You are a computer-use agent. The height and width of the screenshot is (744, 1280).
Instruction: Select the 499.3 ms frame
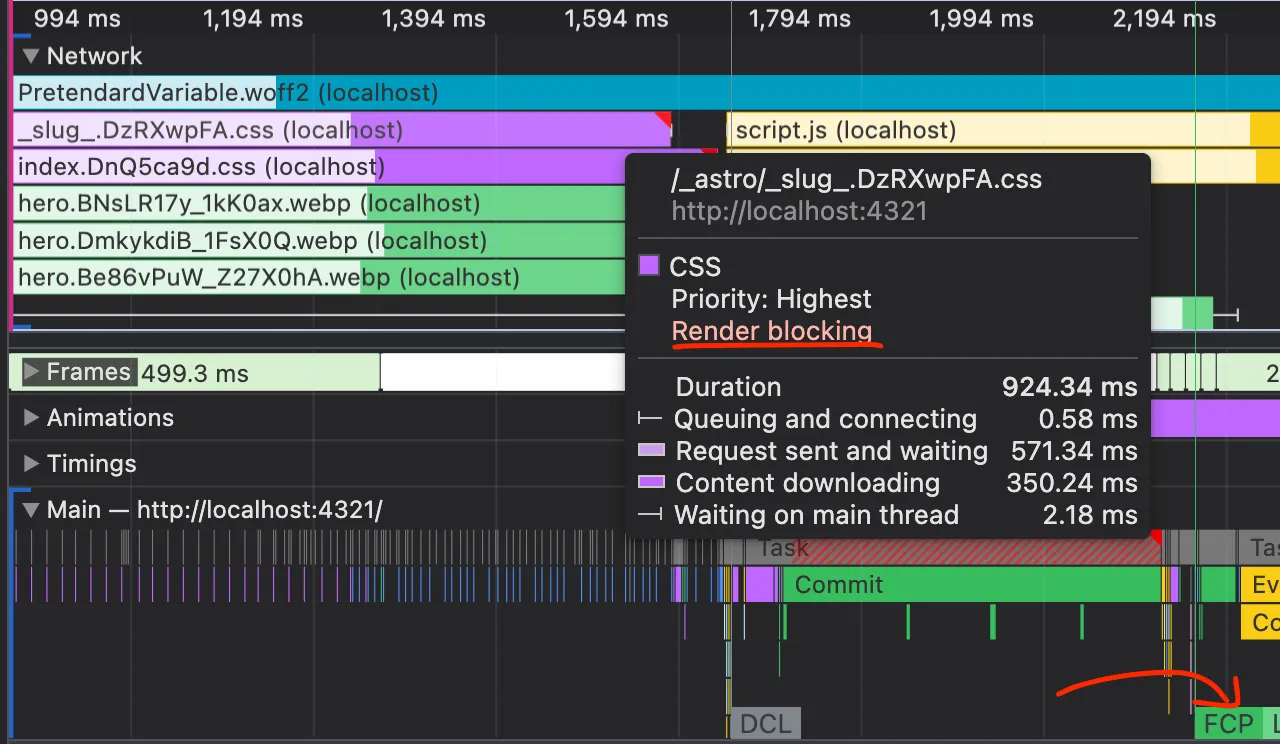coord(194,374)
